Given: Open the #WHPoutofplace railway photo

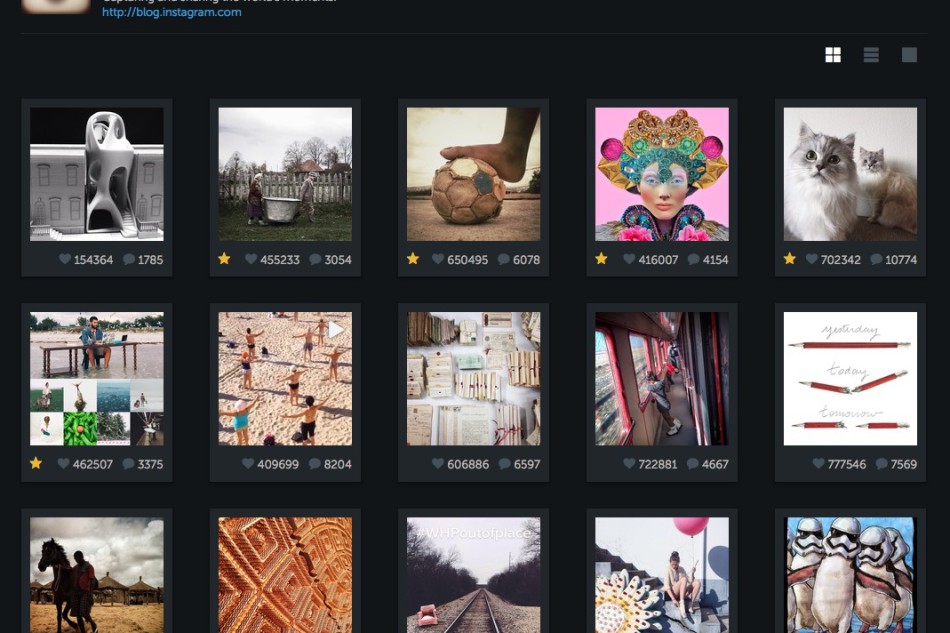Looking at the screenshot, I should [x=474, y=575].
